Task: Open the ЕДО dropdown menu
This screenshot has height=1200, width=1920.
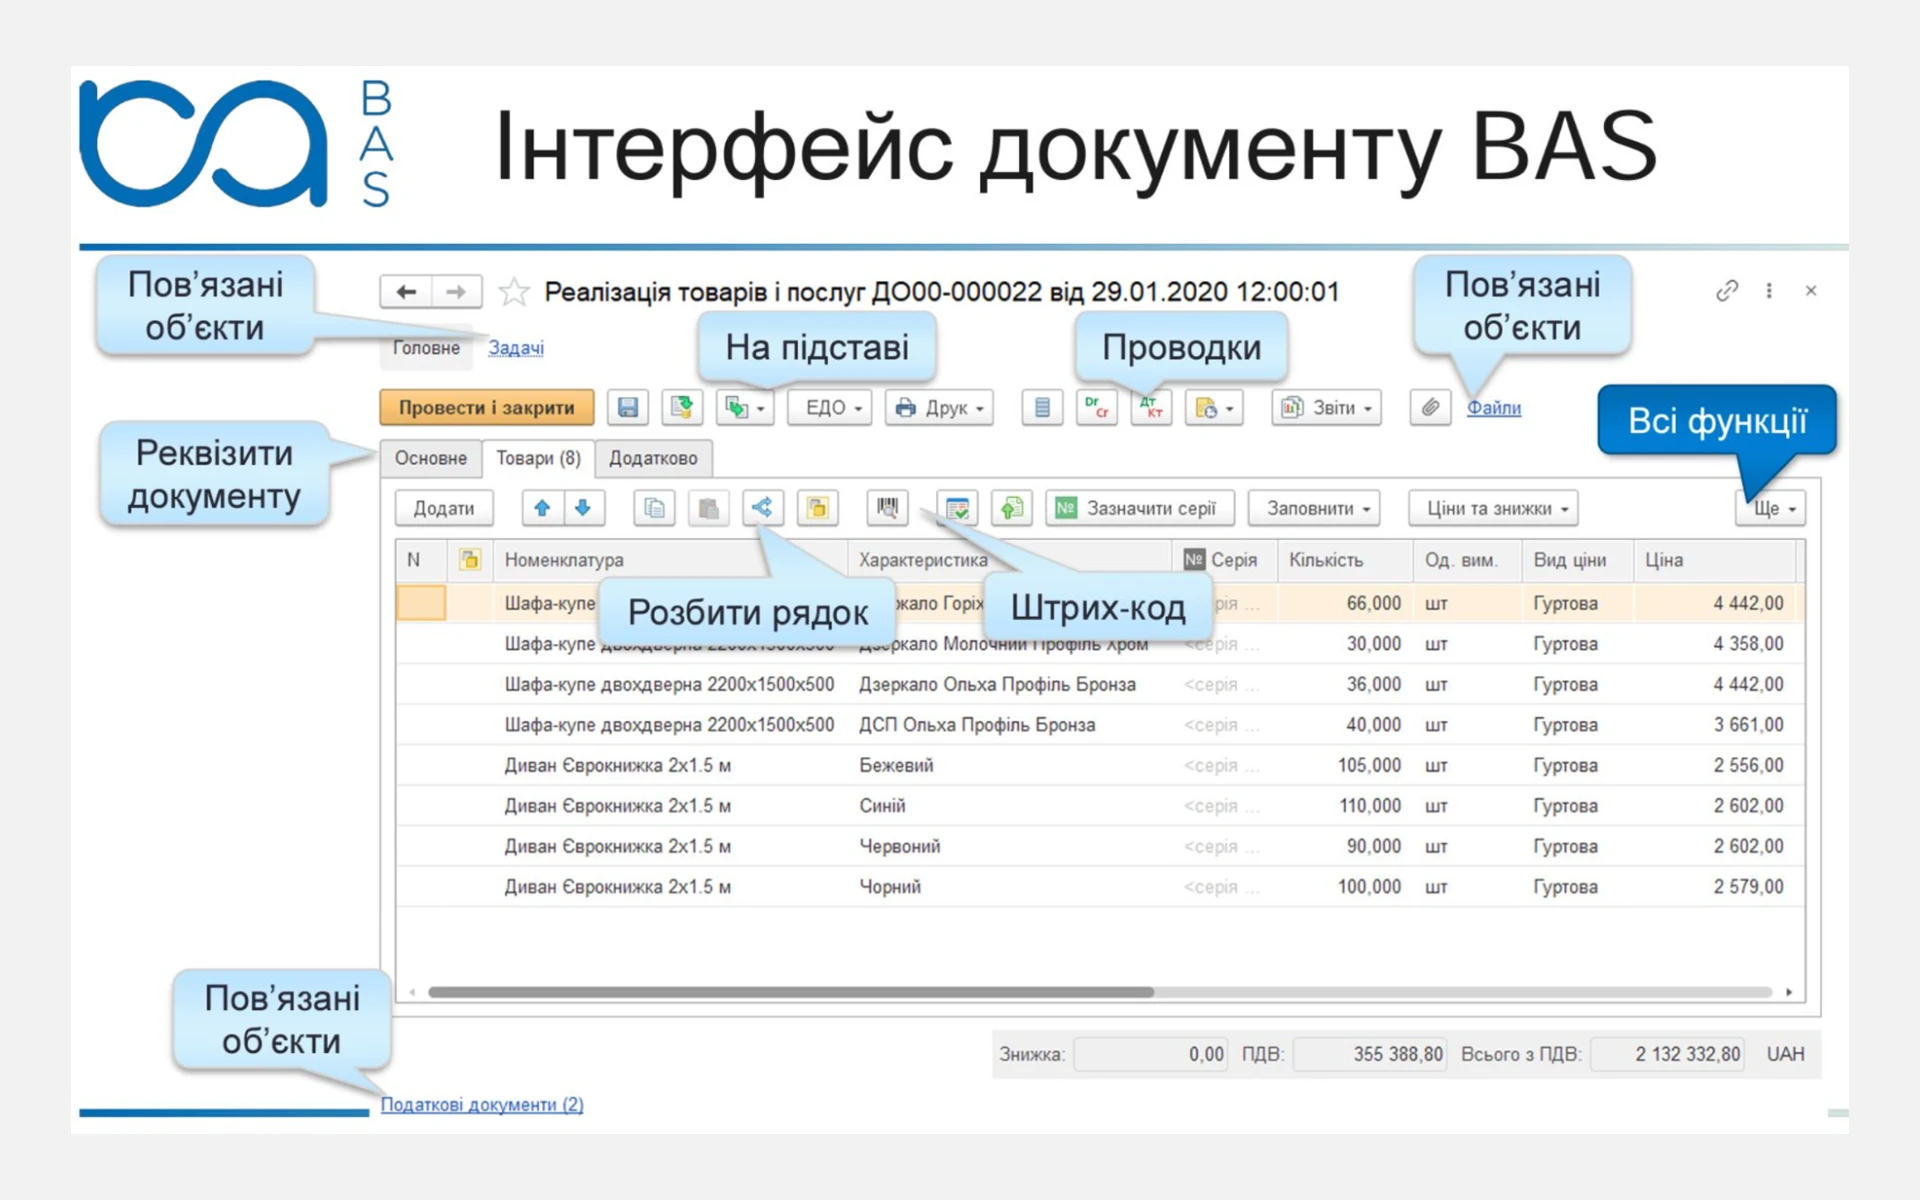Action: 829,407
